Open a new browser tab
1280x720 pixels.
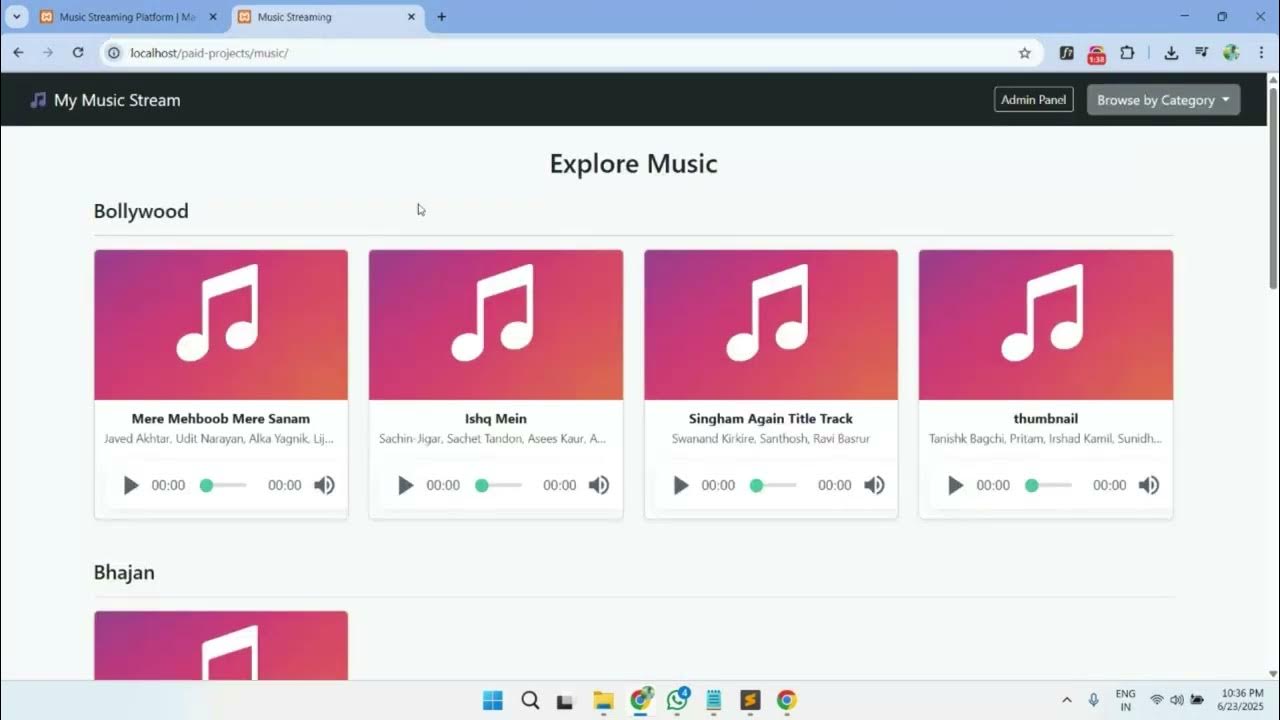(x=442, y=17)
